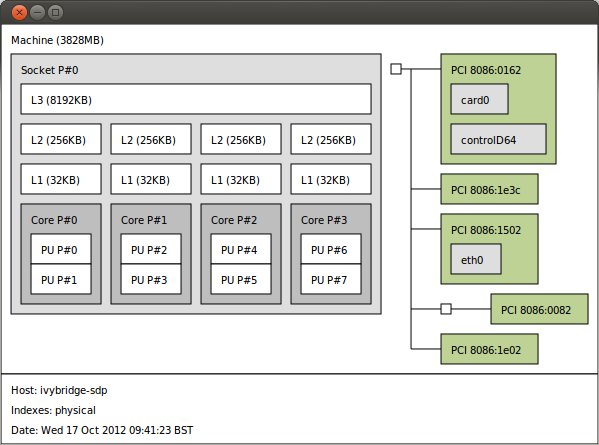Click the PCI 8086:0082 box
The height and width of the screenshot is (445, 599).
pyautogui.click(x=539, y=309)
